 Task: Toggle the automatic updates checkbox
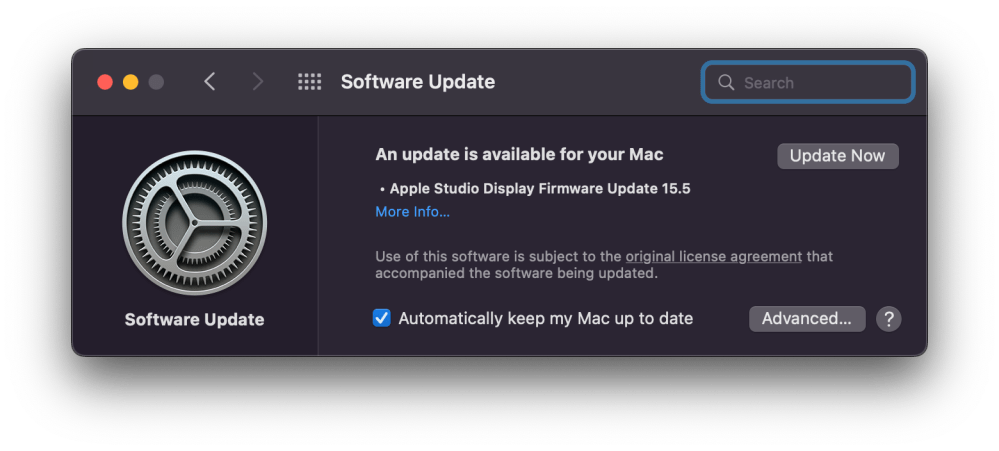381,318
